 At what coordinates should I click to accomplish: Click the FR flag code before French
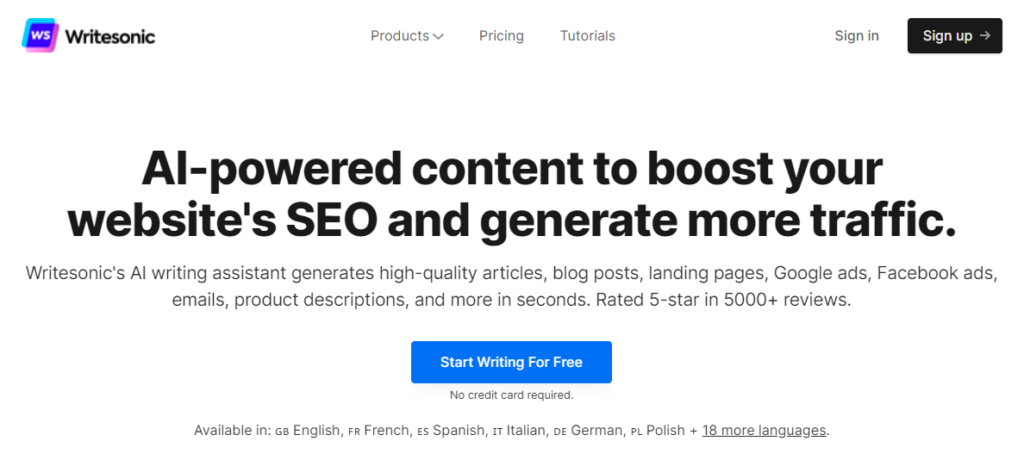[354, 431]
